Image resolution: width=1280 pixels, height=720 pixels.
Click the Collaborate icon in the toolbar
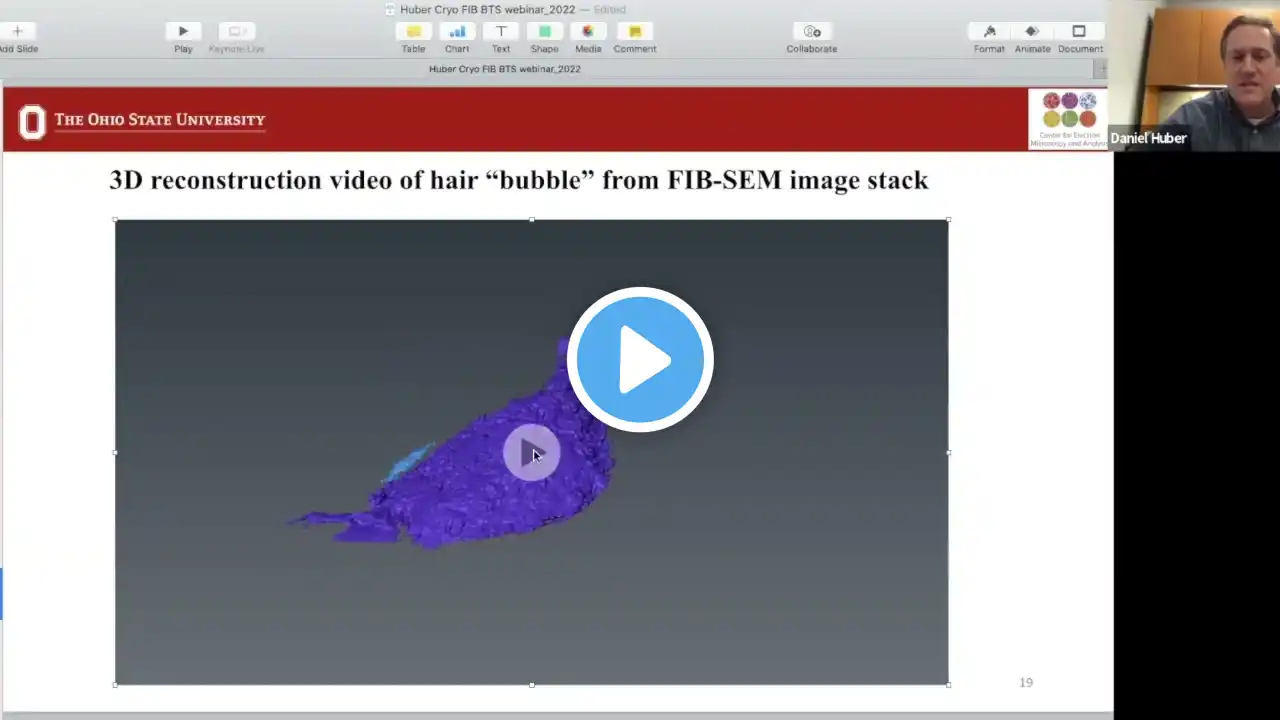point(812,31)
